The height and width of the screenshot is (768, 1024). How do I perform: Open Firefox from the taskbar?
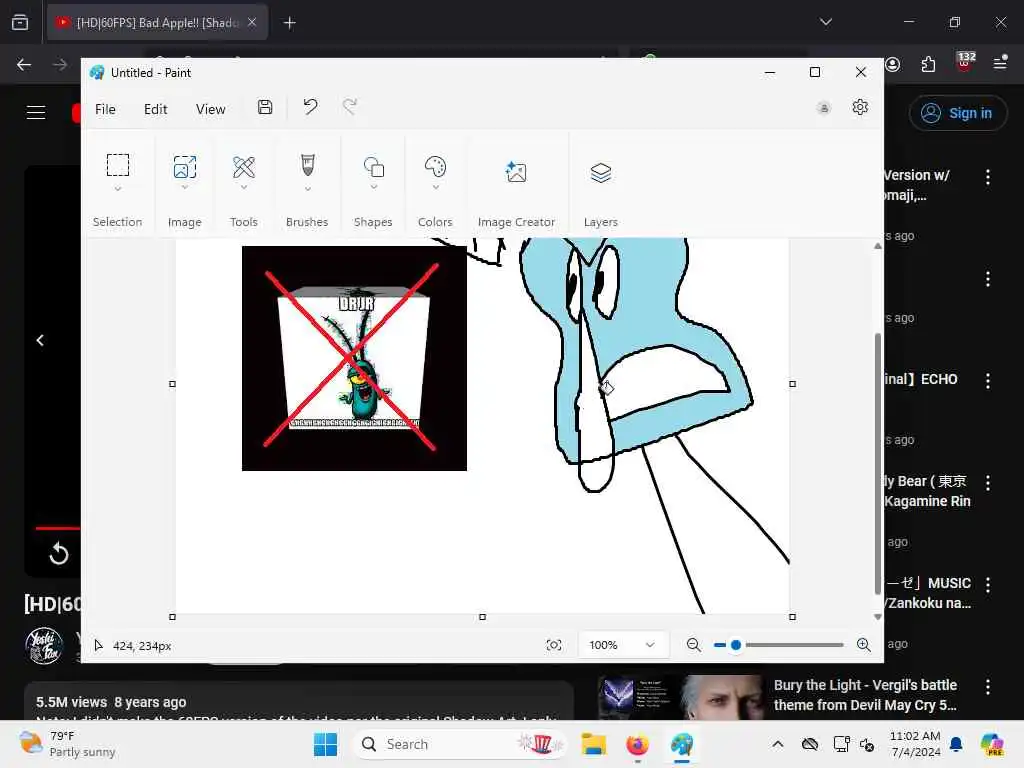[637, 744]
